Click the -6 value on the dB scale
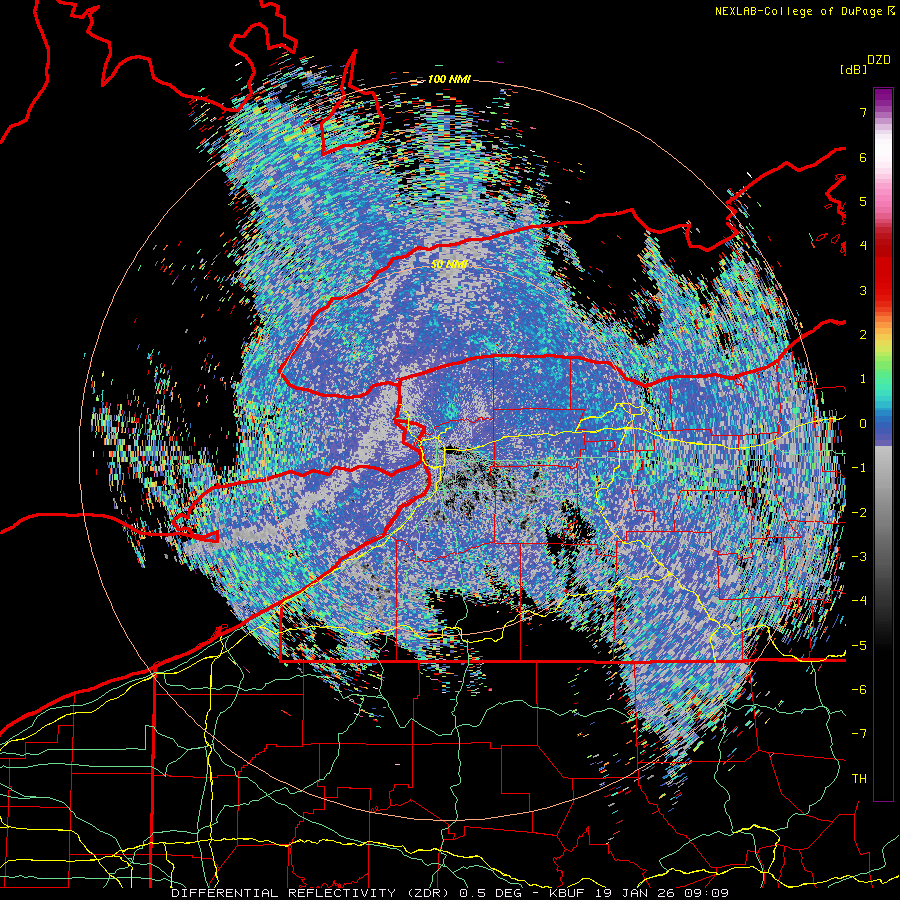This screenshot has height=900, width=900. 859,690
